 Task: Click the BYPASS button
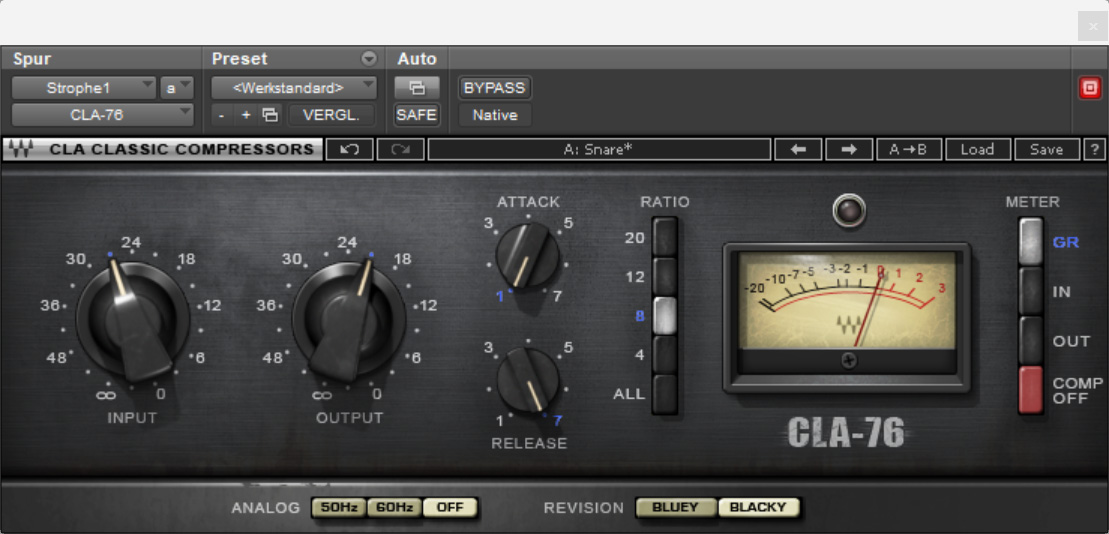tap(494, 88)
